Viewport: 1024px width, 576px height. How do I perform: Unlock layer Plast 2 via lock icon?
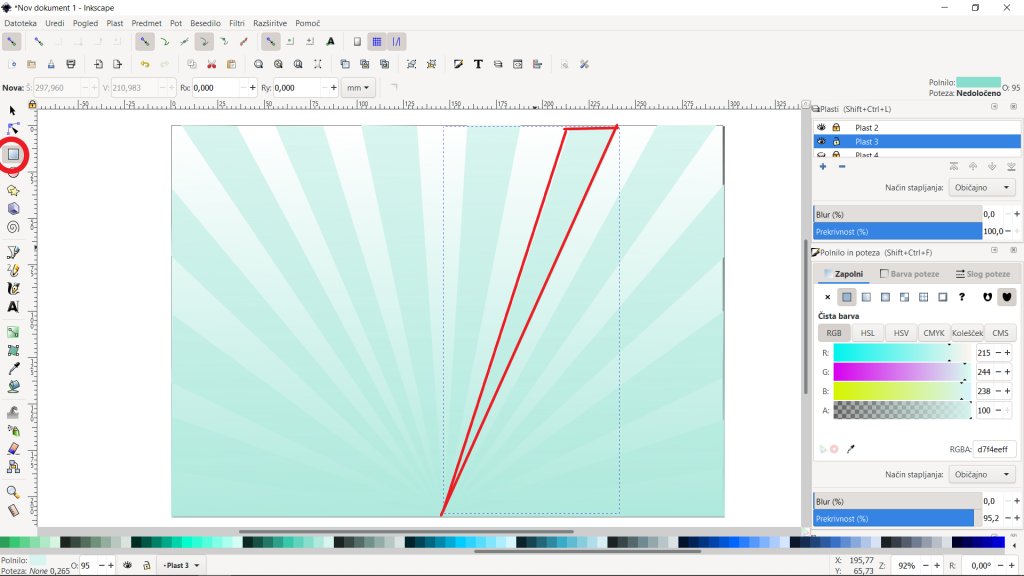point(836,127)
